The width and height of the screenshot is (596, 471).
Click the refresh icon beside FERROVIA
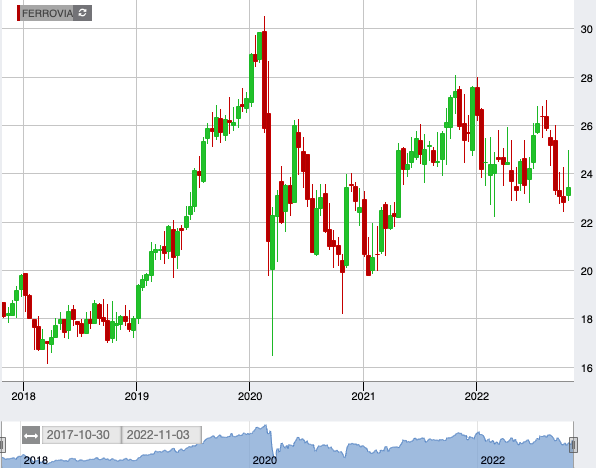click(82, 13)
